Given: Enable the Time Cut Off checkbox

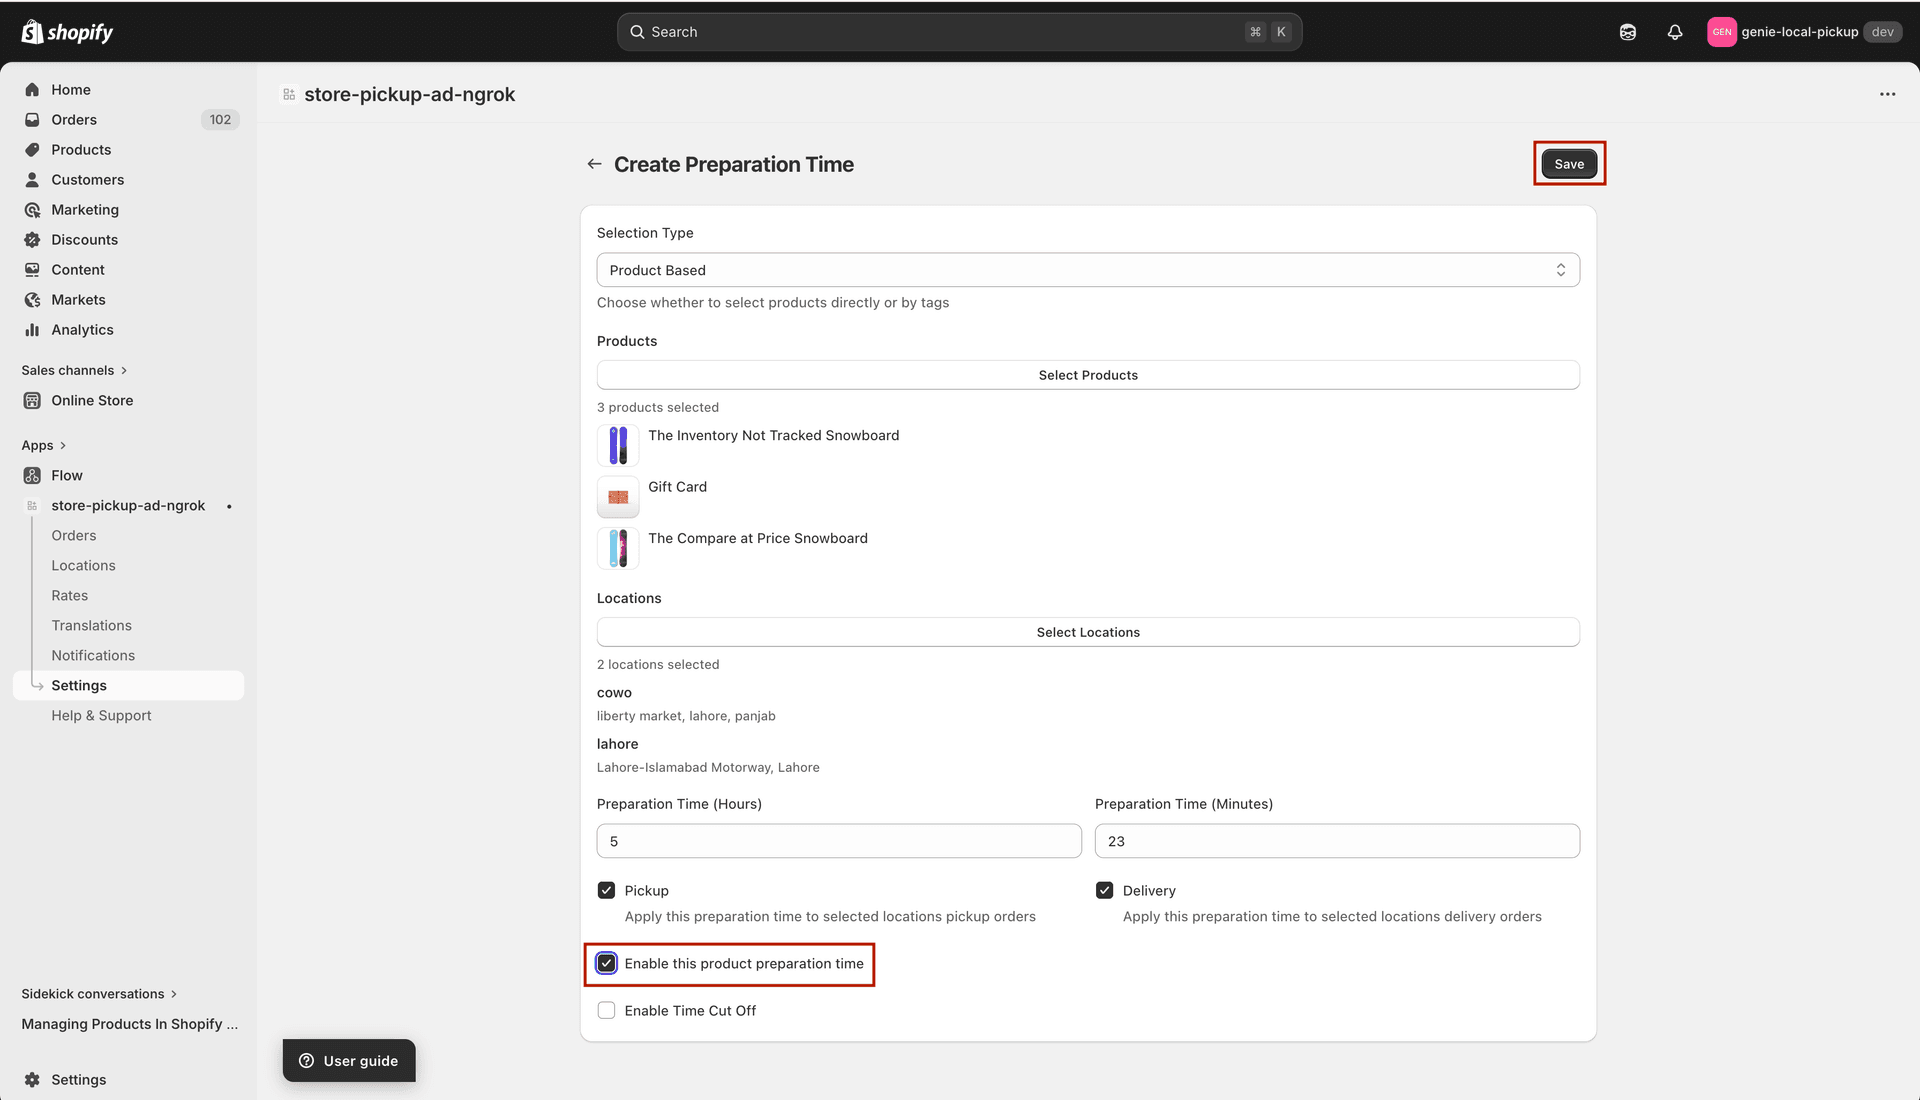Looking at the screenshot, I should coord(606,1010).
